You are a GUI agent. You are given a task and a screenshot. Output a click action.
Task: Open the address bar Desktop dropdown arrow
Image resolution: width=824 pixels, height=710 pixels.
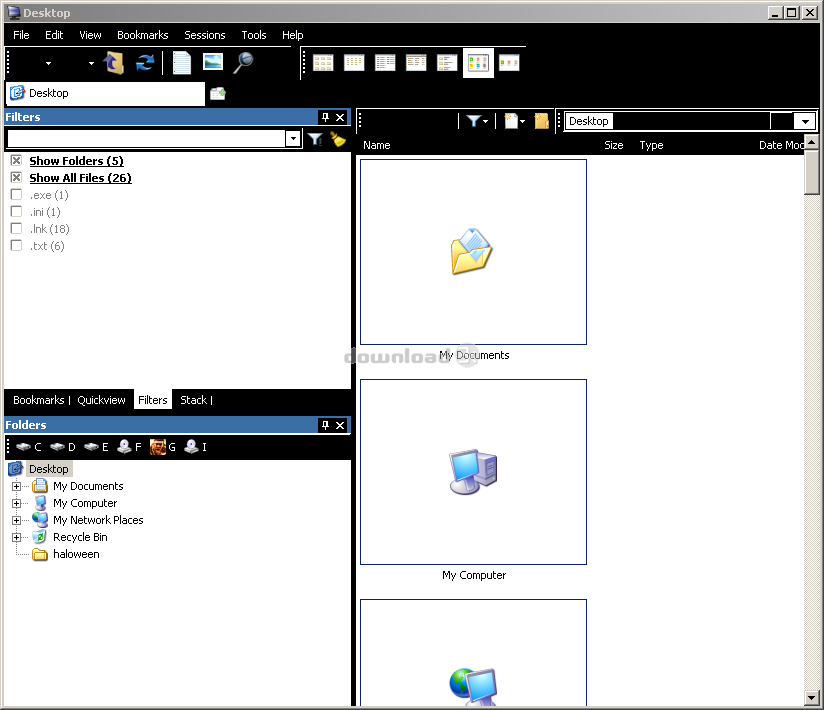[805, 121]
